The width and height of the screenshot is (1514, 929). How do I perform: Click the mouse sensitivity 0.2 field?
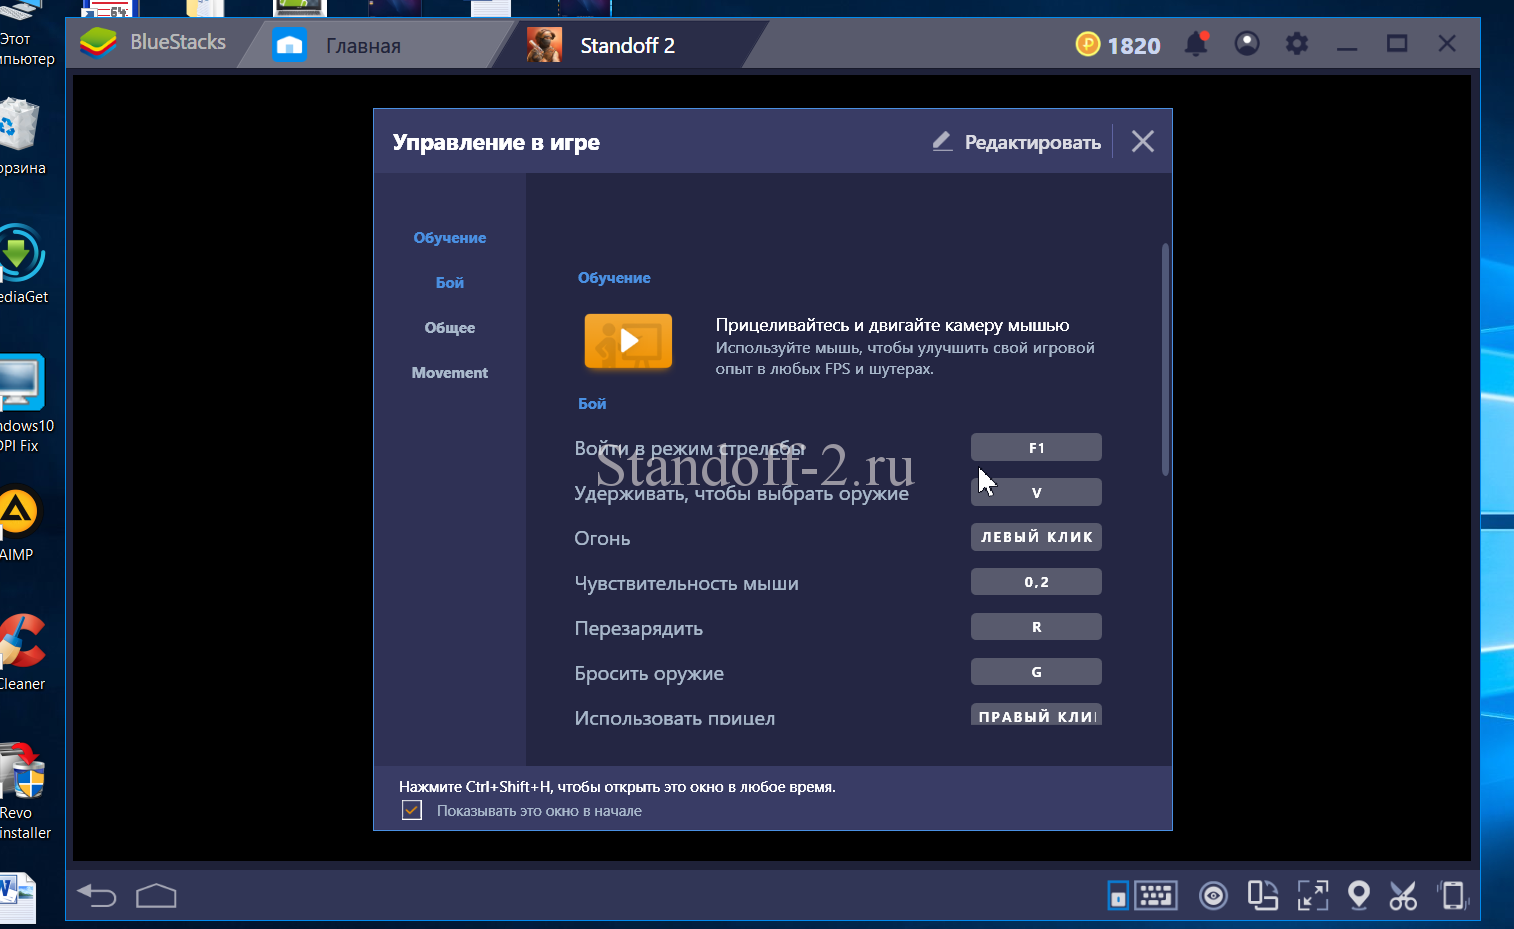pos(1036,582)
